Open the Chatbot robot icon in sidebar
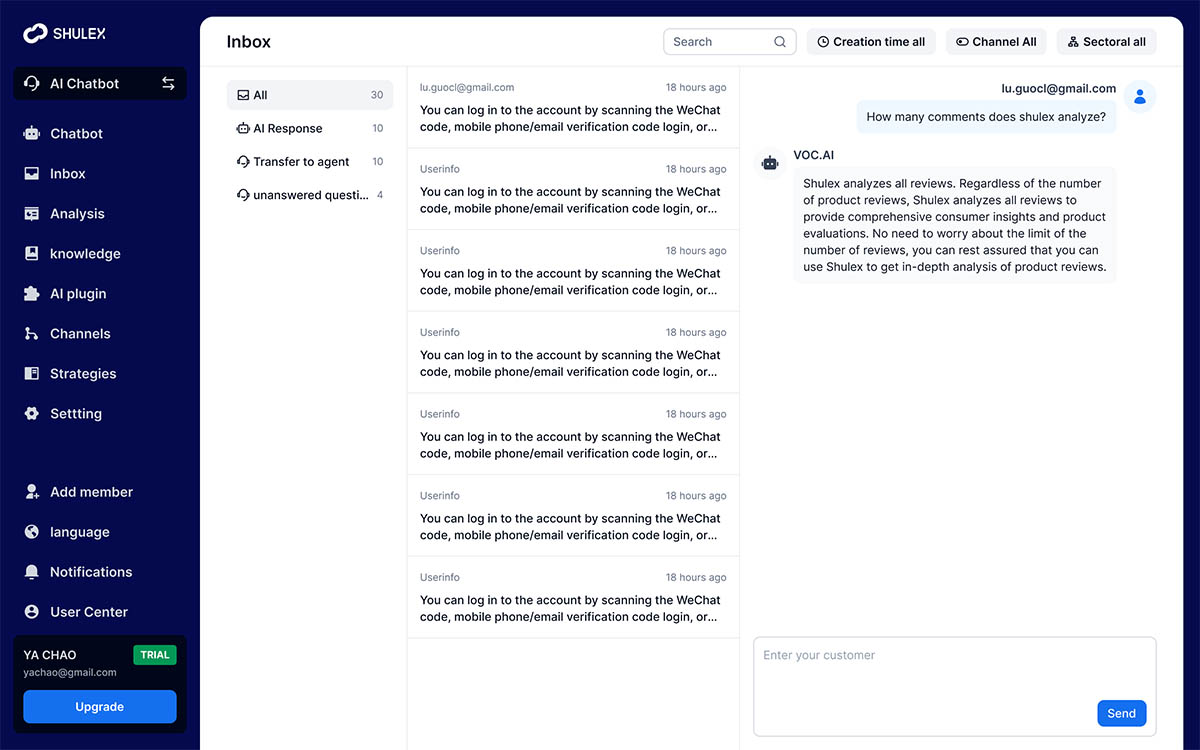 click(32, 134)
